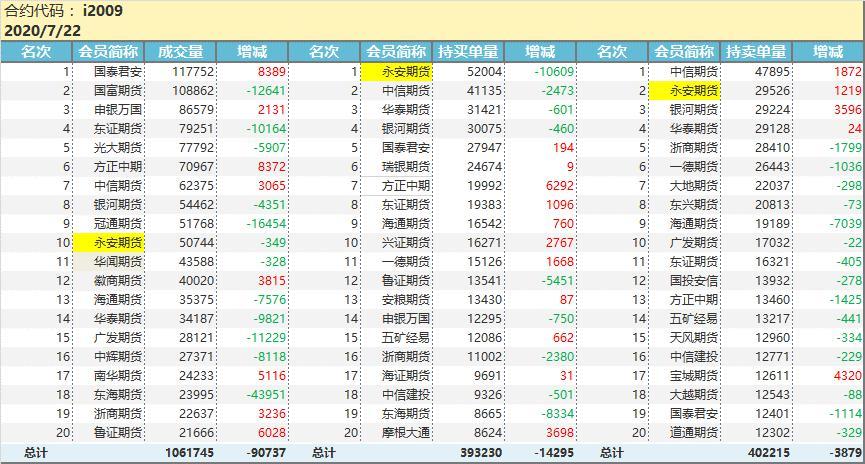Click the change value 4320
Image resolution: width=865 pixels, height=464 pixels.
tap(848, 376)
